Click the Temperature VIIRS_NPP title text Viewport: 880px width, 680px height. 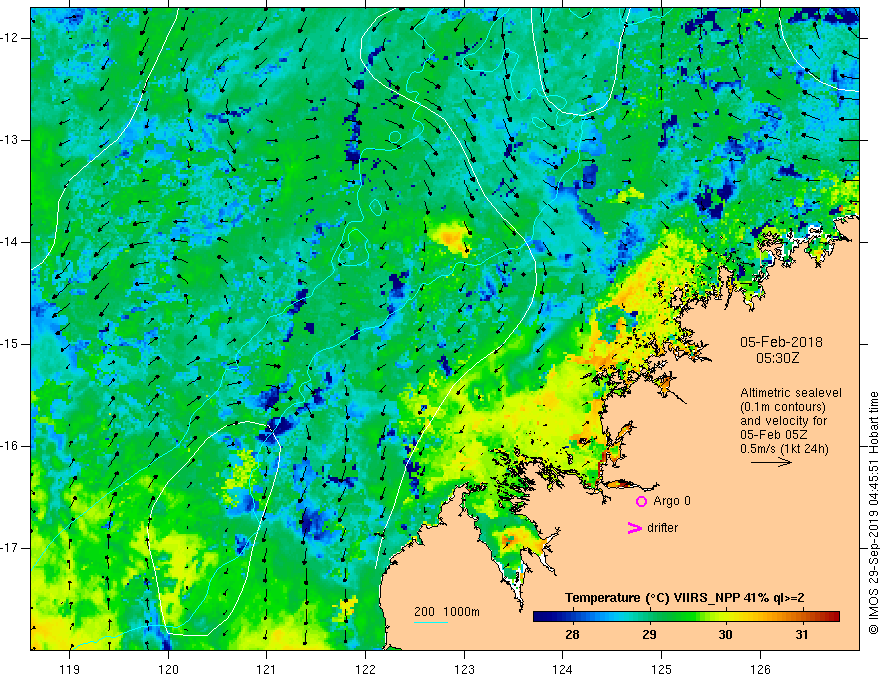pyautogui.click(x=685, y=598)
